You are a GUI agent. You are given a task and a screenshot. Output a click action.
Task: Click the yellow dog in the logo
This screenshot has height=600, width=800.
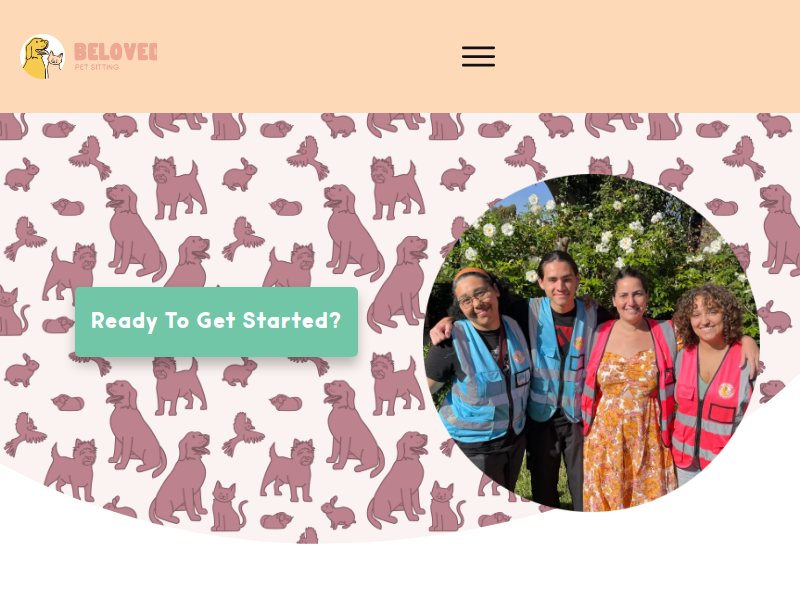click(x=34, y=57)
